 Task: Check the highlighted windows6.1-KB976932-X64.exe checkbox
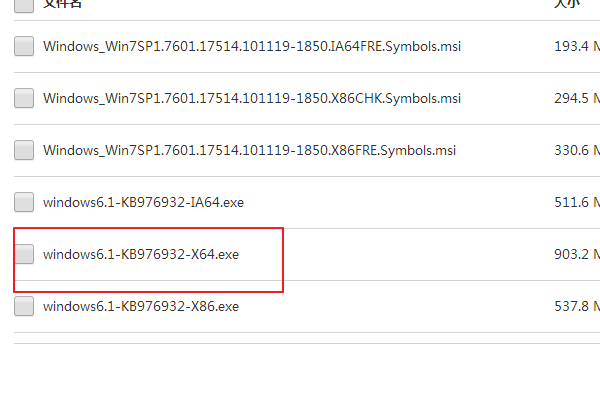(24, 254)
